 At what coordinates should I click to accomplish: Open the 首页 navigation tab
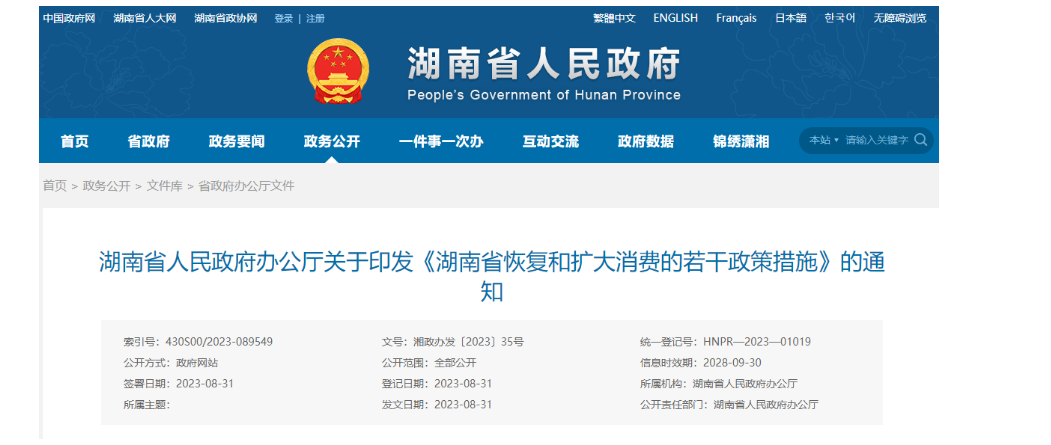(74, 141)
